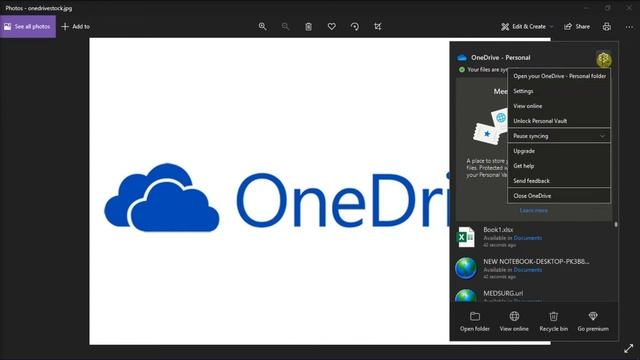Rotate the photo using rotate icon

point(355,27)
